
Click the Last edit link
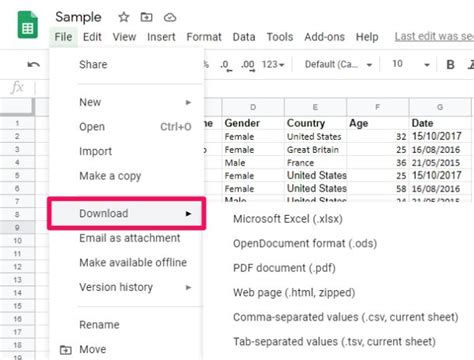tap(434, 36)
